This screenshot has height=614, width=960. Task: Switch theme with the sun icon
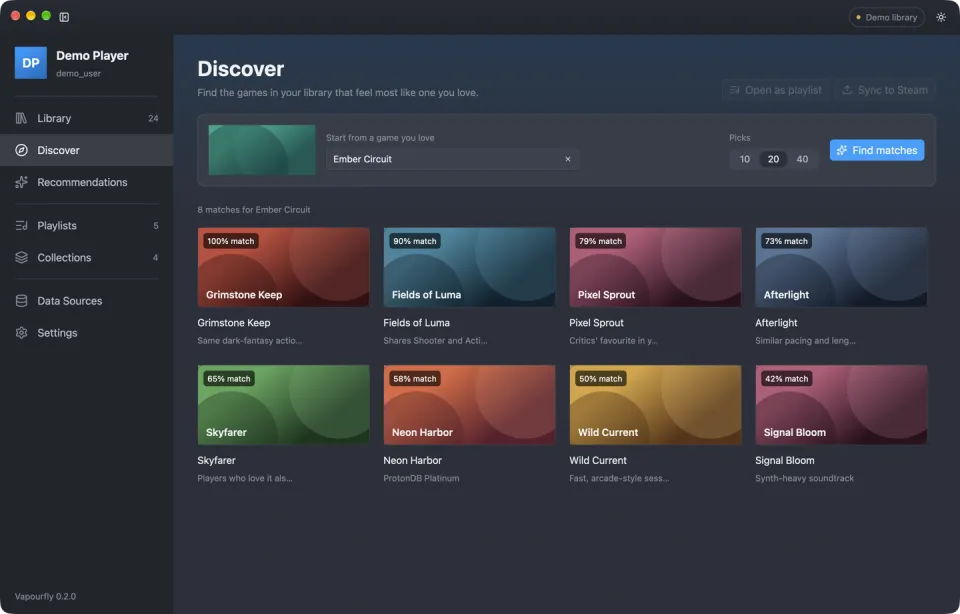tap(941, 17)
